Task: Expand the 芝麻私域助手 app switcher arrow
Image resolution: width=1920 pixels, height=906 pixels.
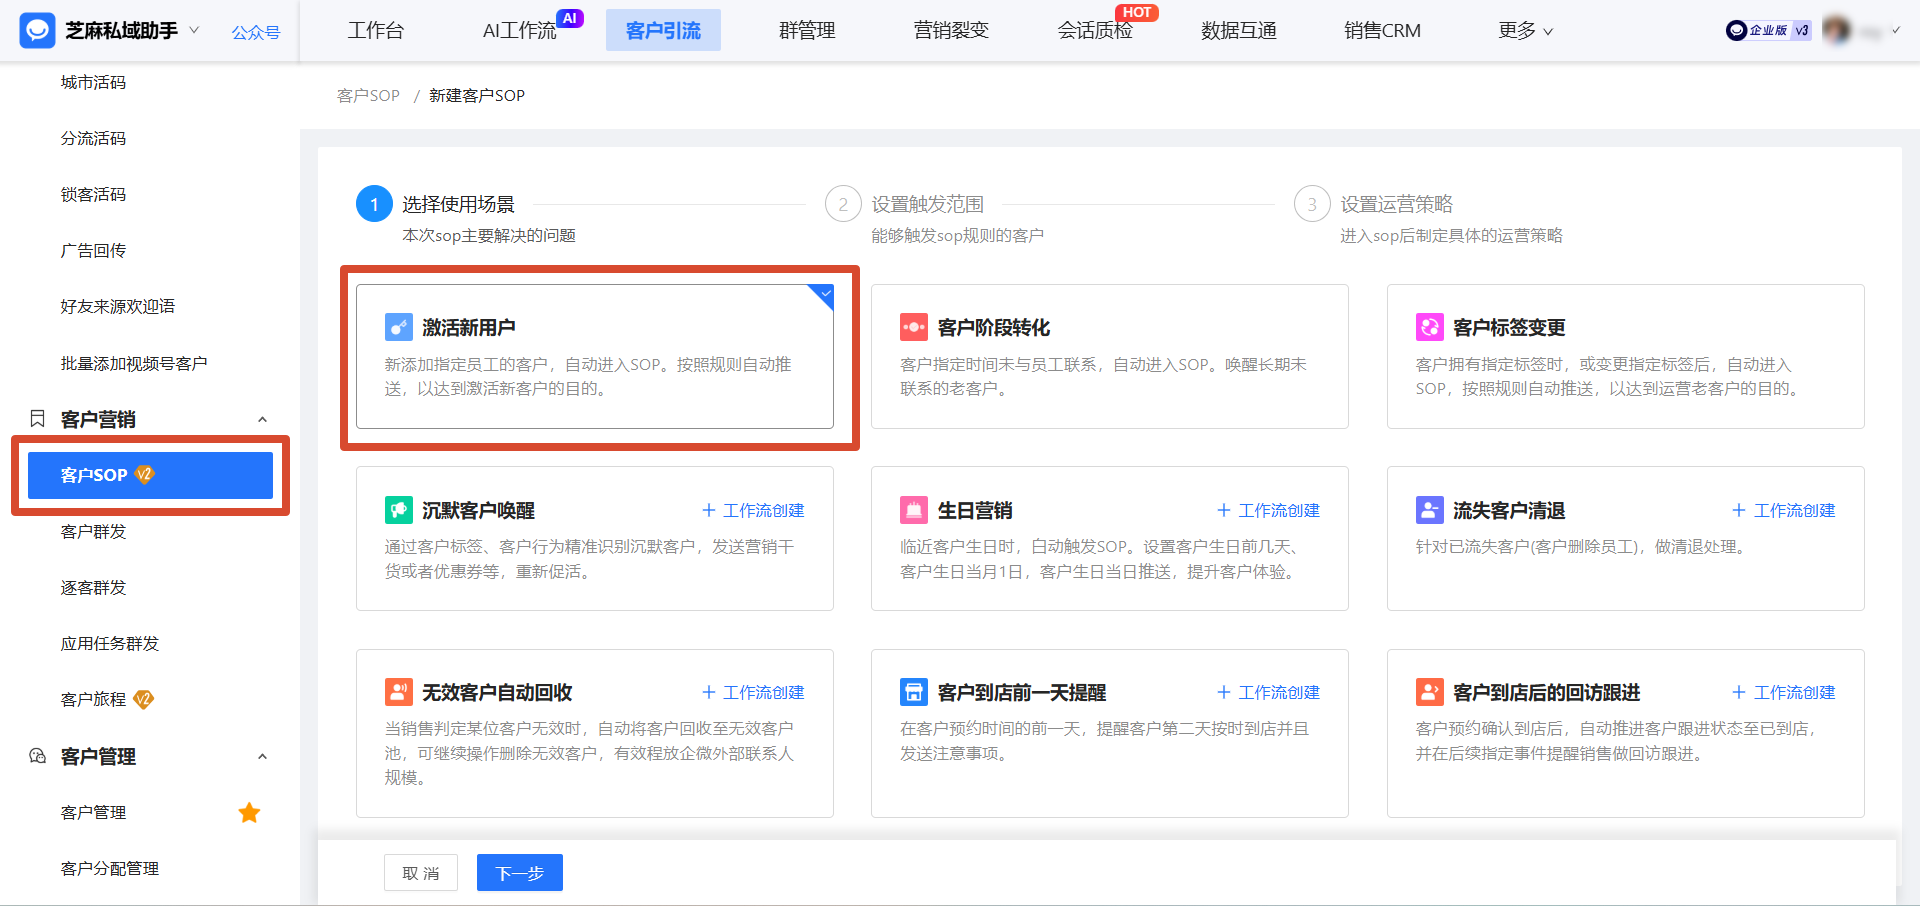Action: tap(194, 30)
